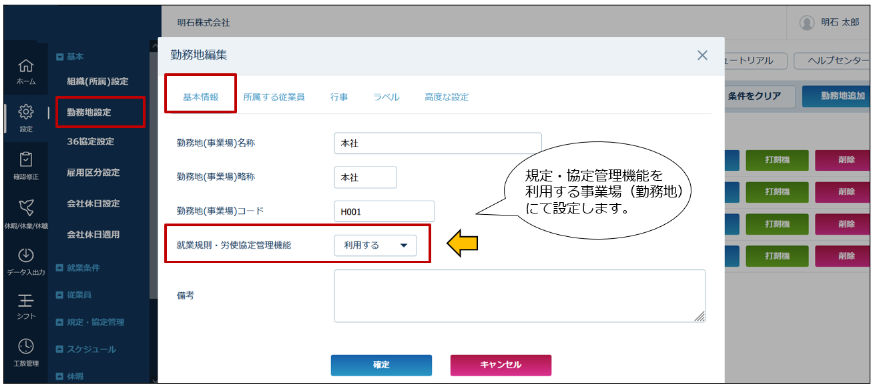Click the 勤務地(事業場)名称 input field

pos(438,143)
